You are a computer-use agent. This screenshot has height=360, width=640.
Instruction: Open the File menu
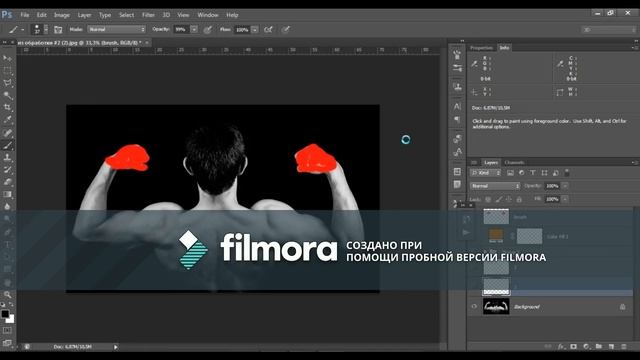point(24,15)
